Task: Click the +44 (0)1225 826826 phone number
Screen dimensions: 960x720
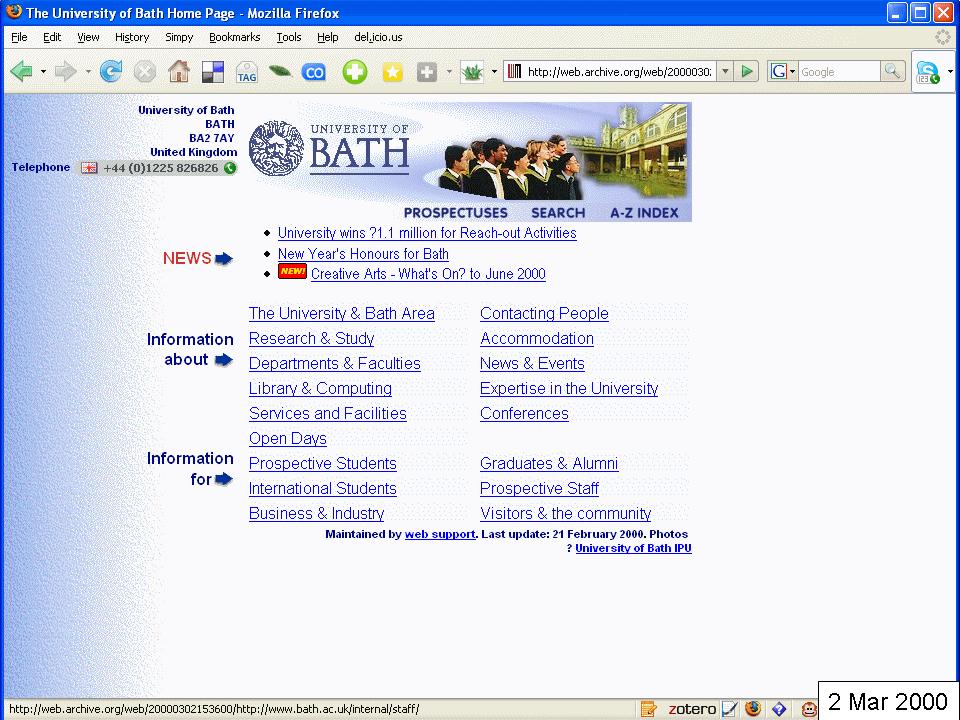Action: coord(160,168)
